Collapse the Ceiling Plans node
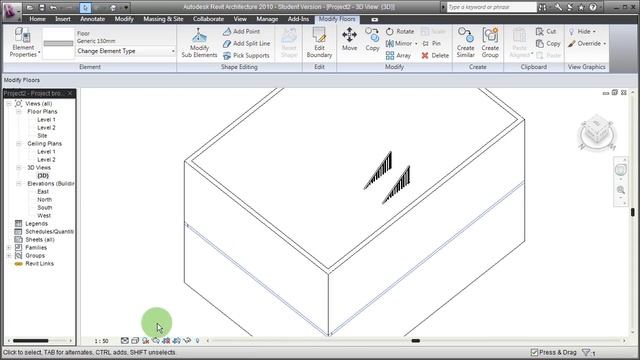 pos(19,144)
